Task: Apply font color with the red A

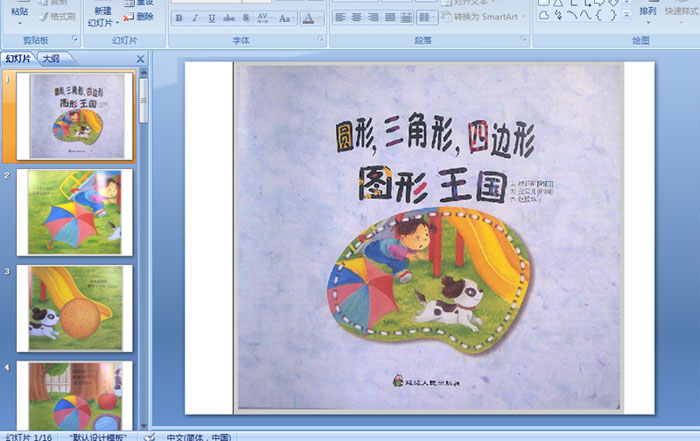Action: click(308, 18)
